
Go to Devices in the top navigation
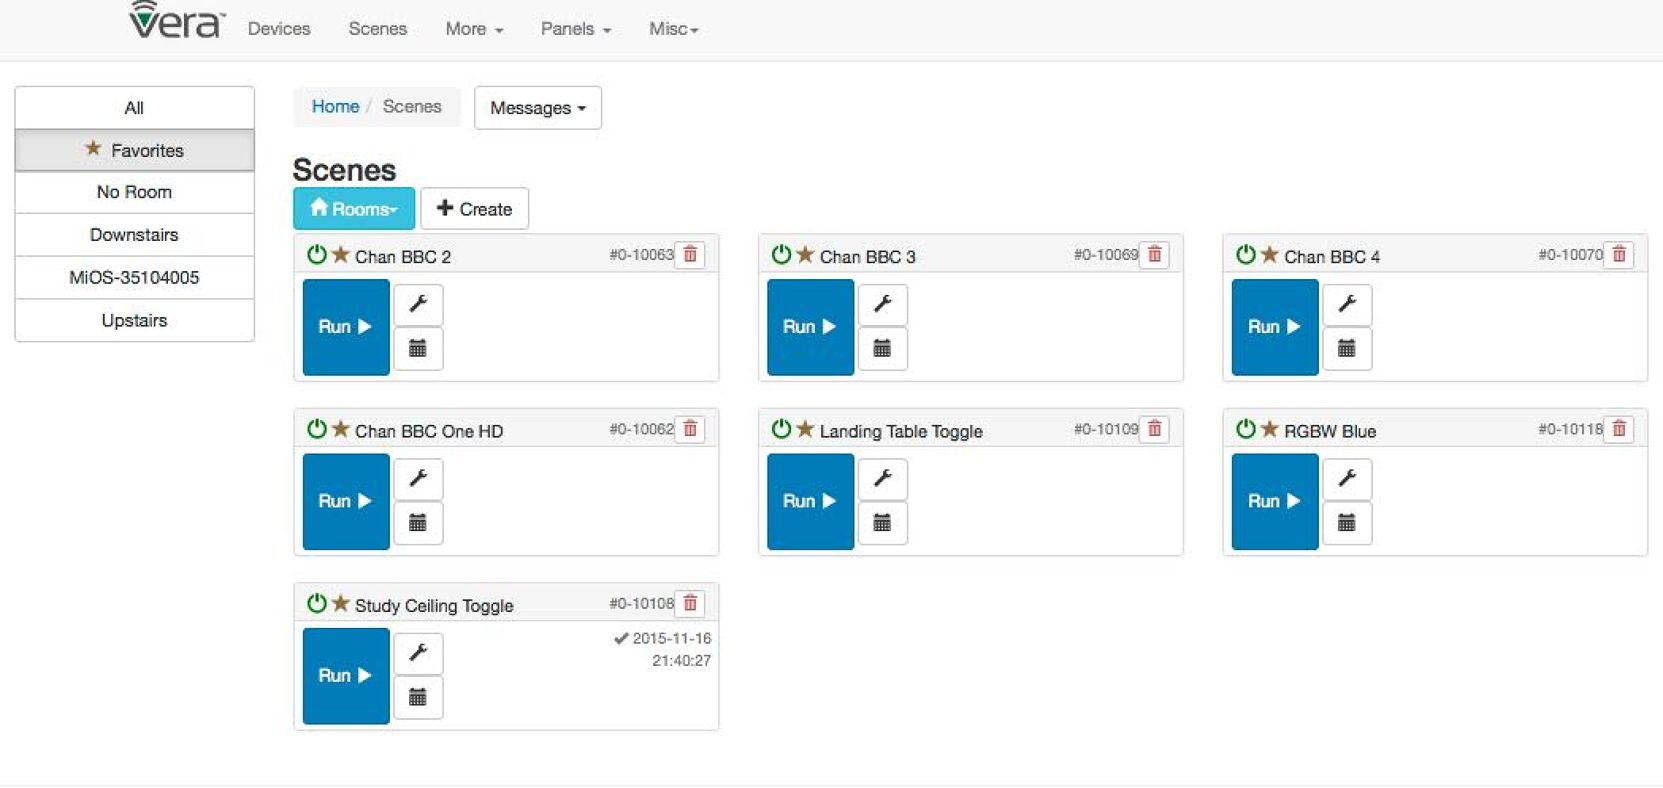(279, 29)
